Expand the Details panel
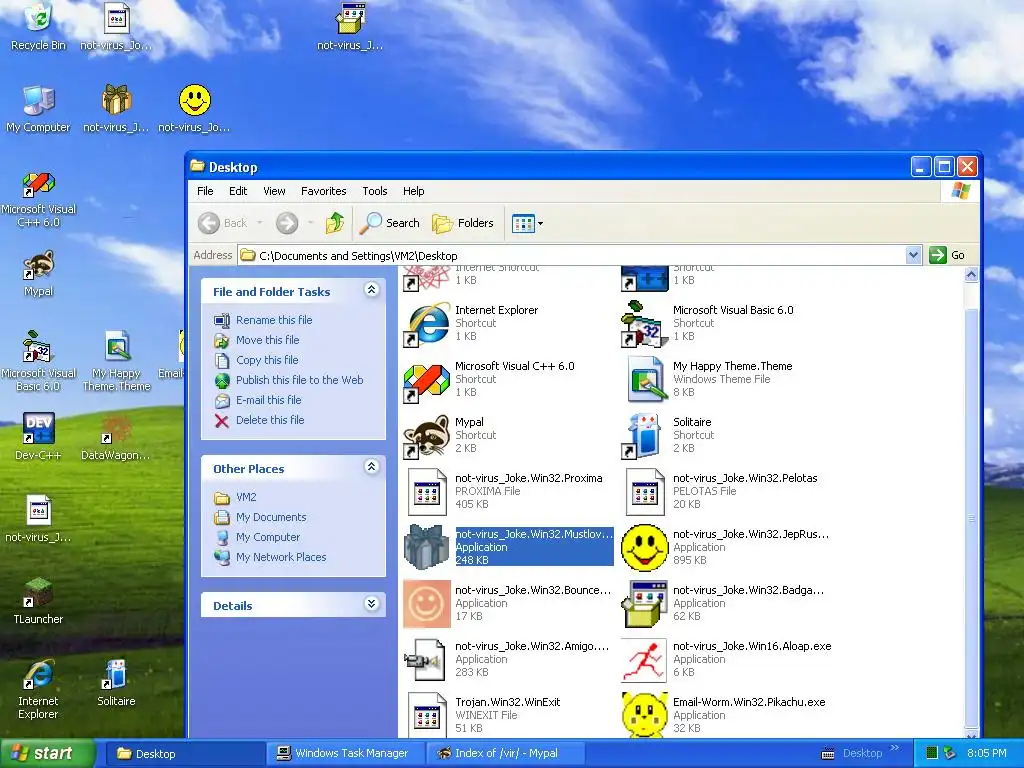 (x=372, y=604)
